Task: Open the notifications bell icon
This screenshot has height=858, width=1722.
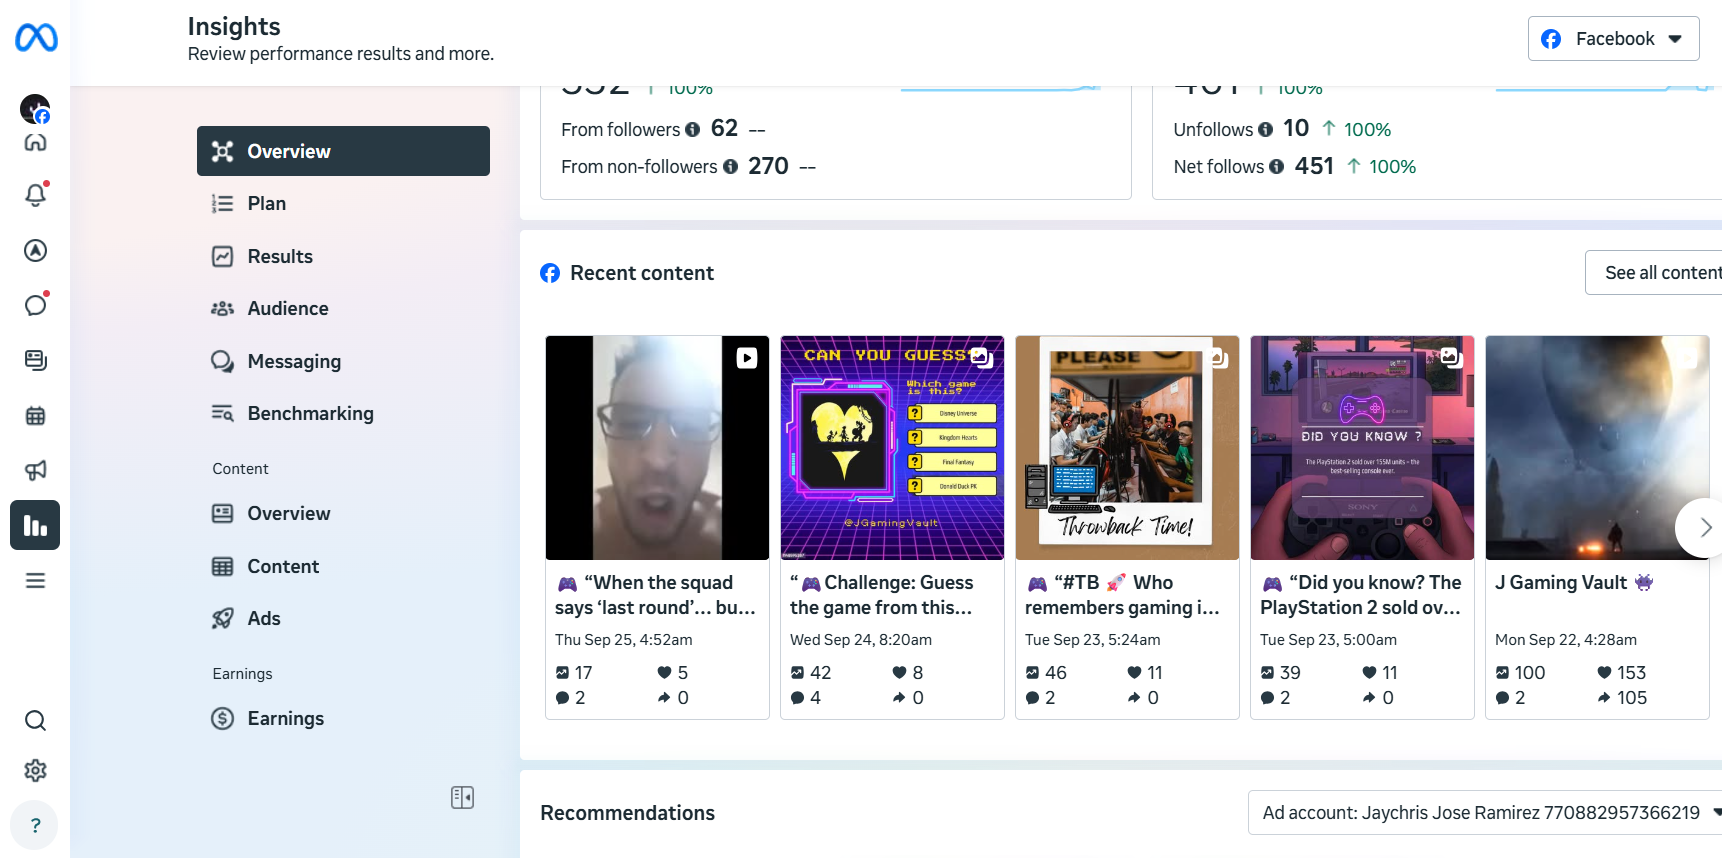Action: click(35, 195)
